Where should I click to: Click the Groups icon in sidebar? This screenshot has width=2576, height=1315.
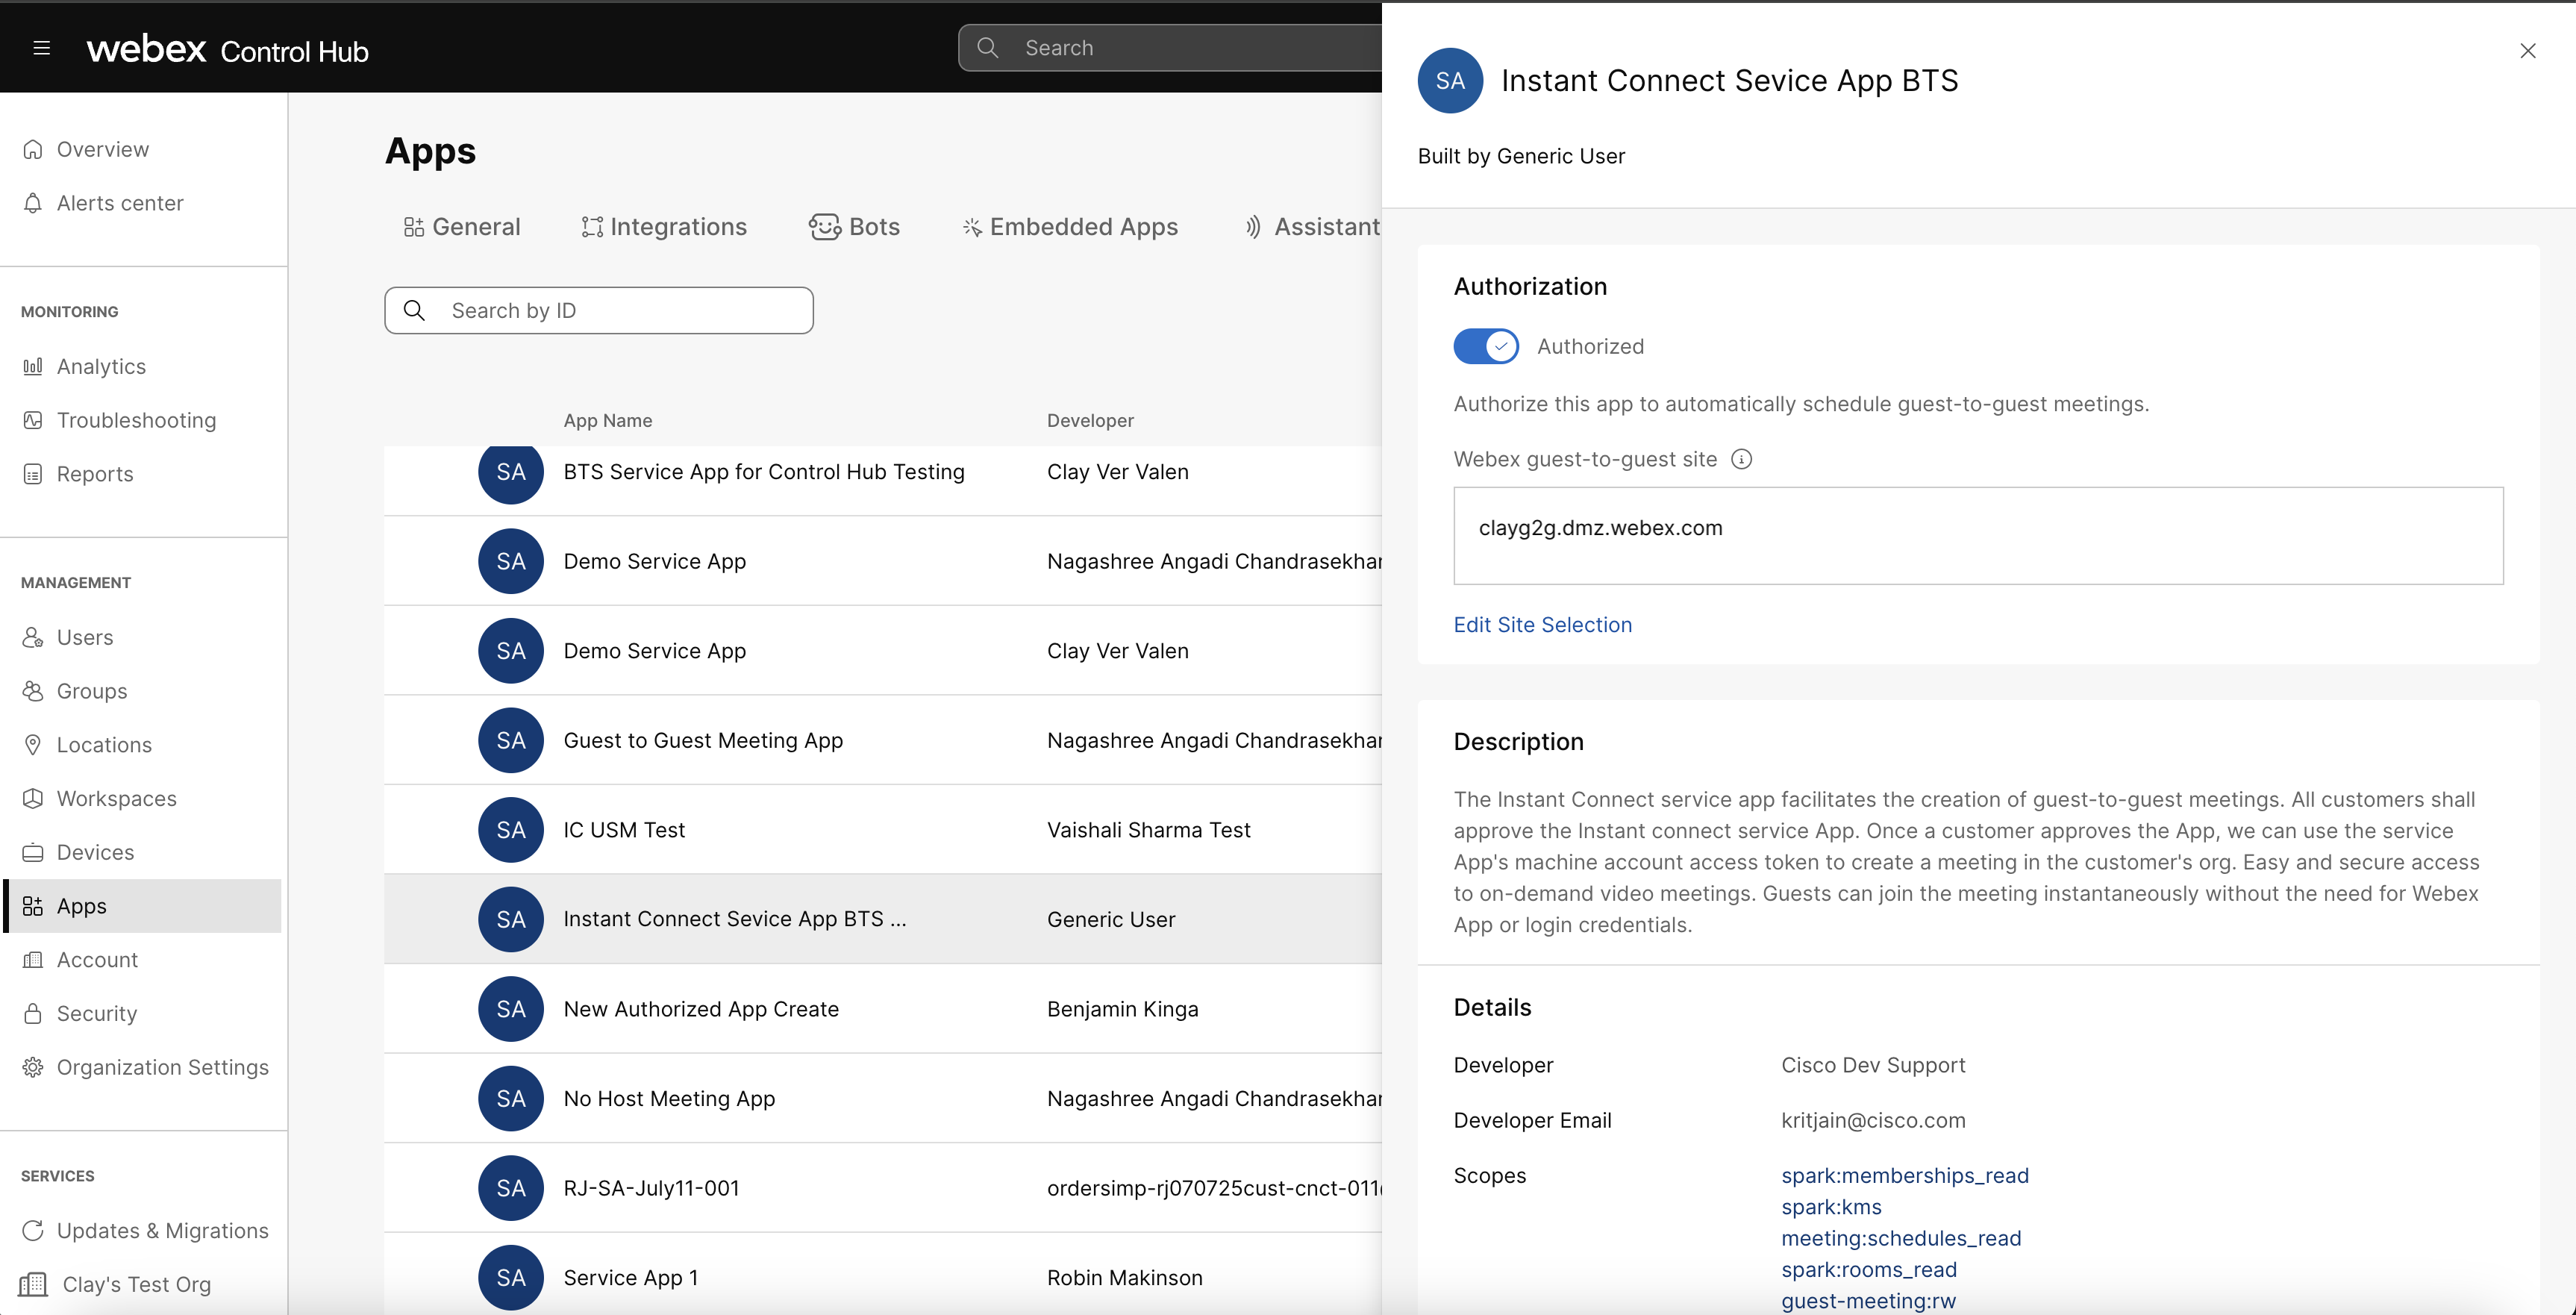[x=33, y=691]
